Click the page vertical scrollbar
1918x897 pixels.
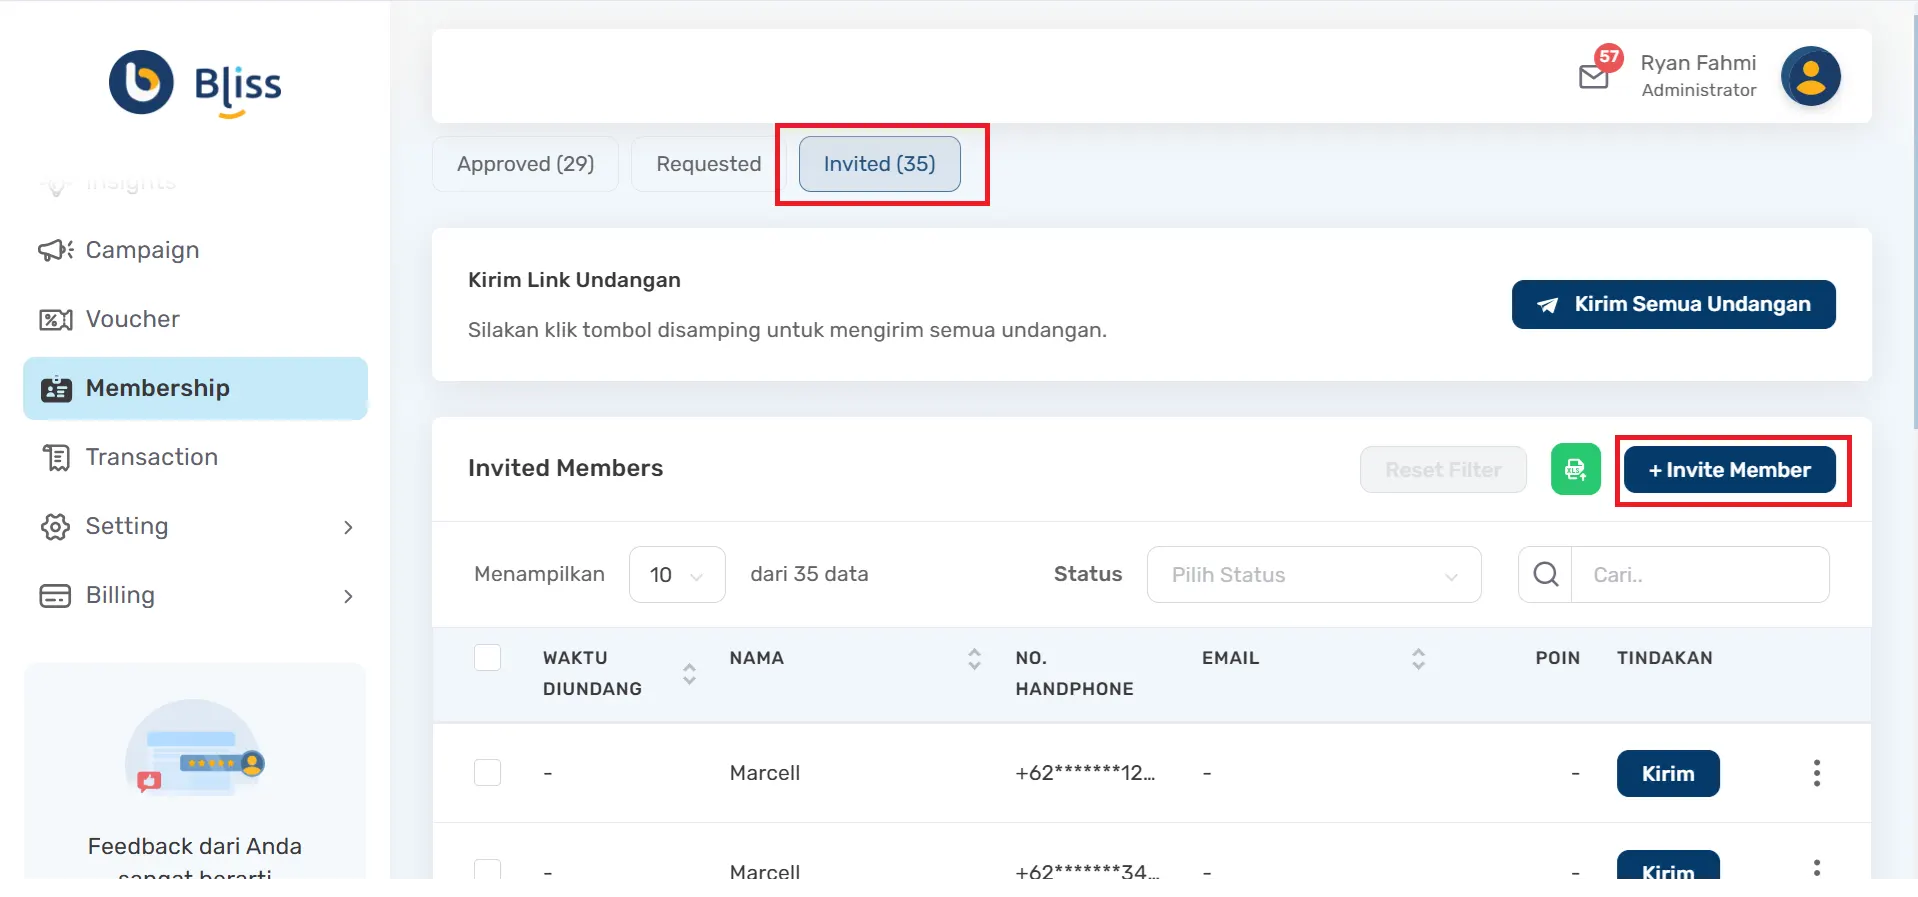pos(1913,220)
